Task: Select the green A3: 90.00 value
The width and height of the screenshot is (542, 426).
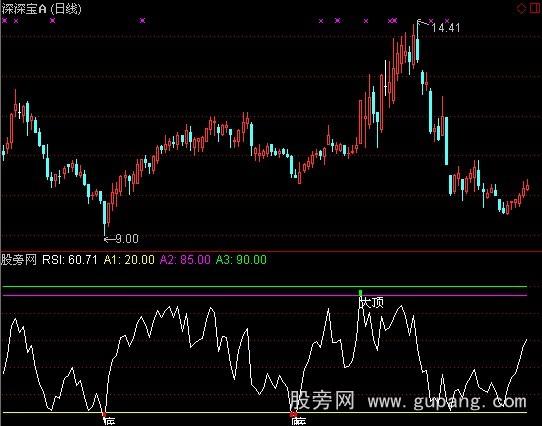Action: 241,259
